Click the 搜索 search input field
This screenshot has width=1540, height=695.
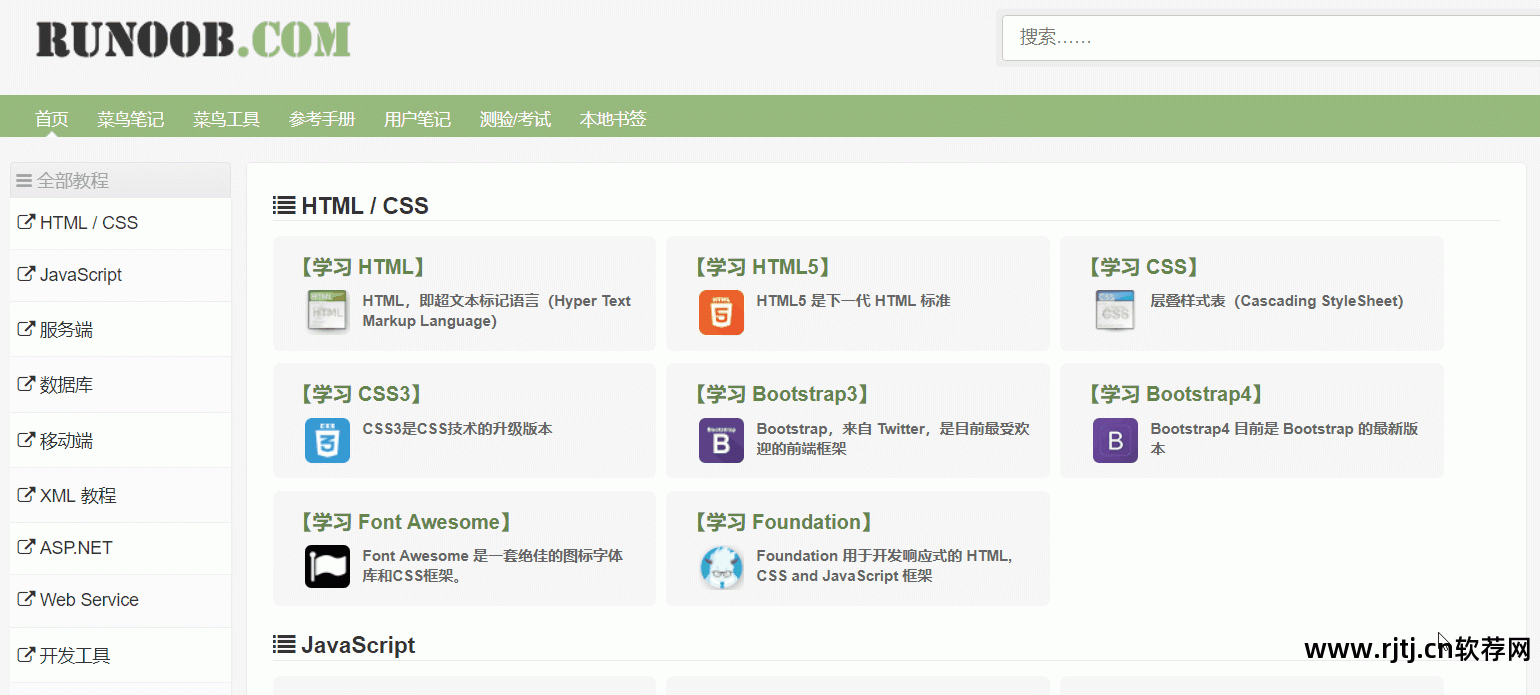click(x=1270, y=38)
